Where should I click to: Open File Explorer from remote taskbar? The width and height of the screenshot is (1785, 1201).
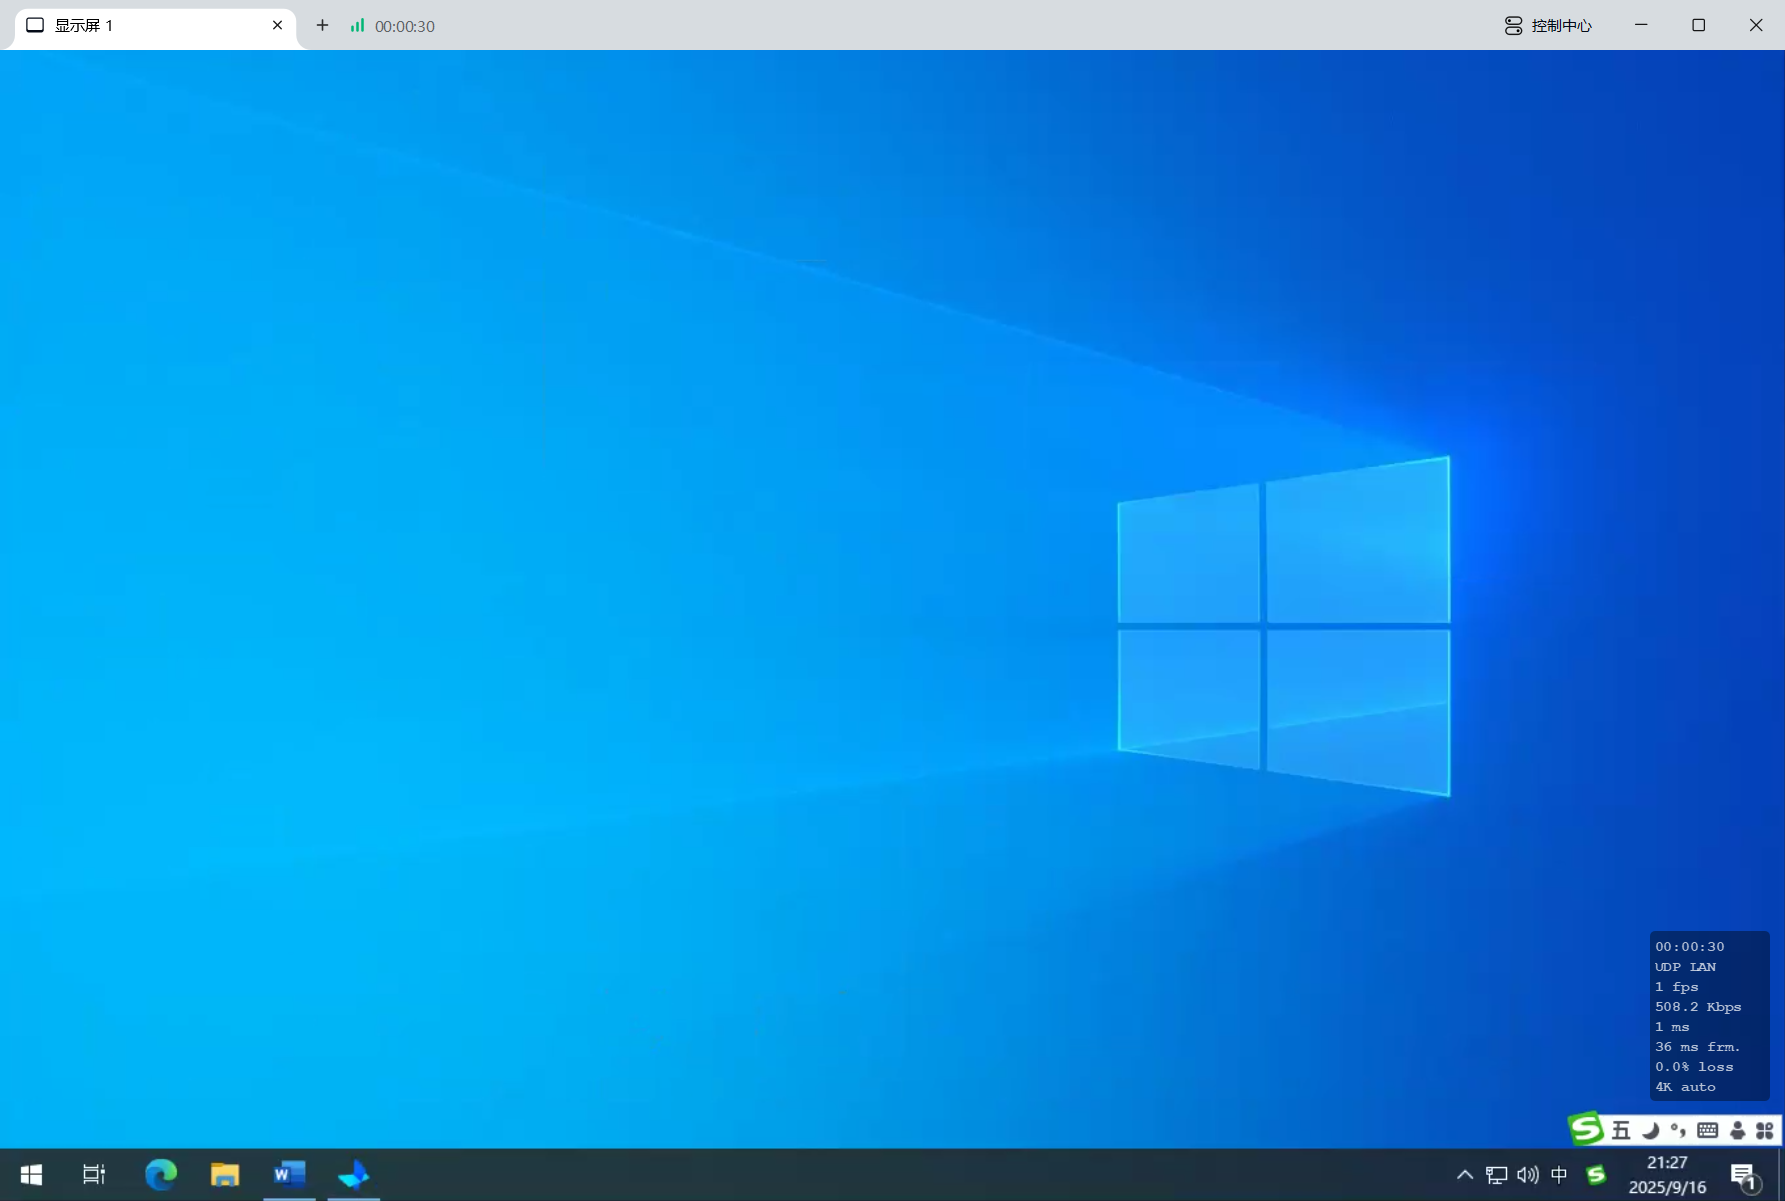click(x=225, y=1175)
